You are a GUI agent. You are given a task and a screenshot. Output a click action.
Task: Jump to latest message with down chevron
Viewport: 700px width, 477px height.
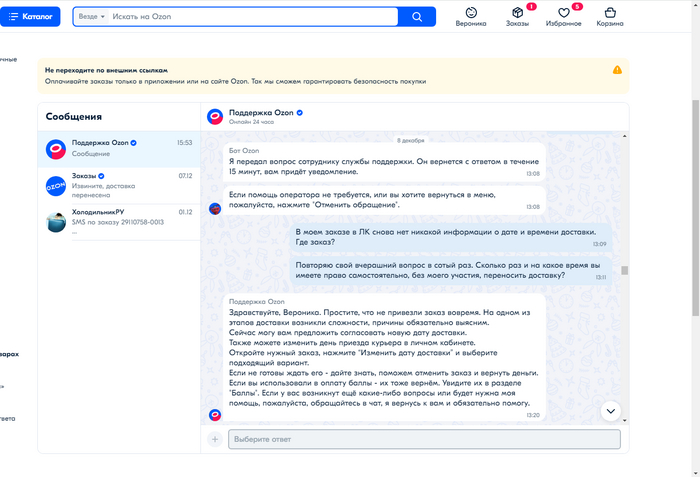click(610, 411)
